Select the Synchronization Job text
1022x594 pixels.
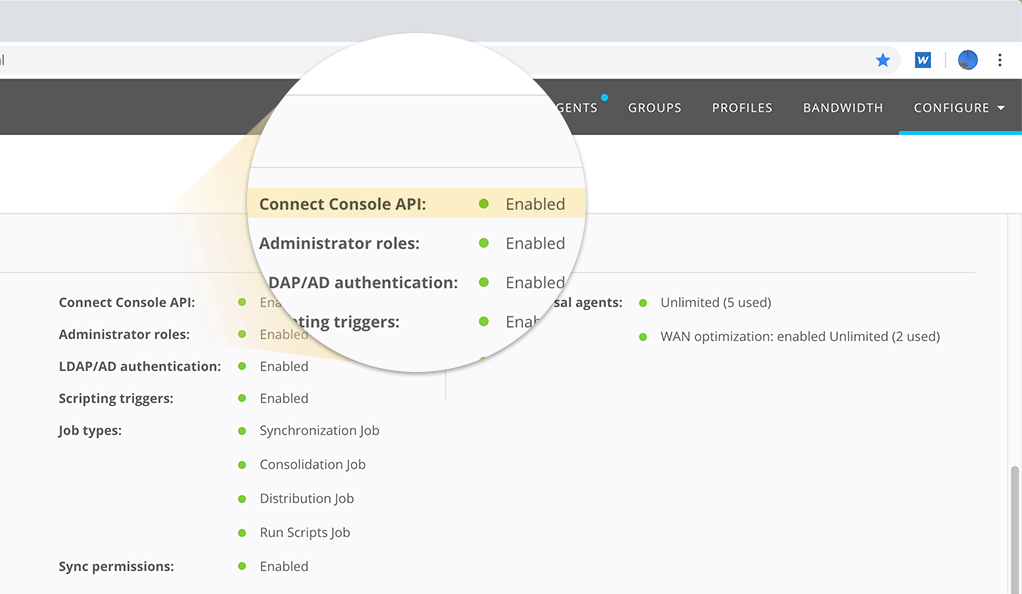point(319,431)
